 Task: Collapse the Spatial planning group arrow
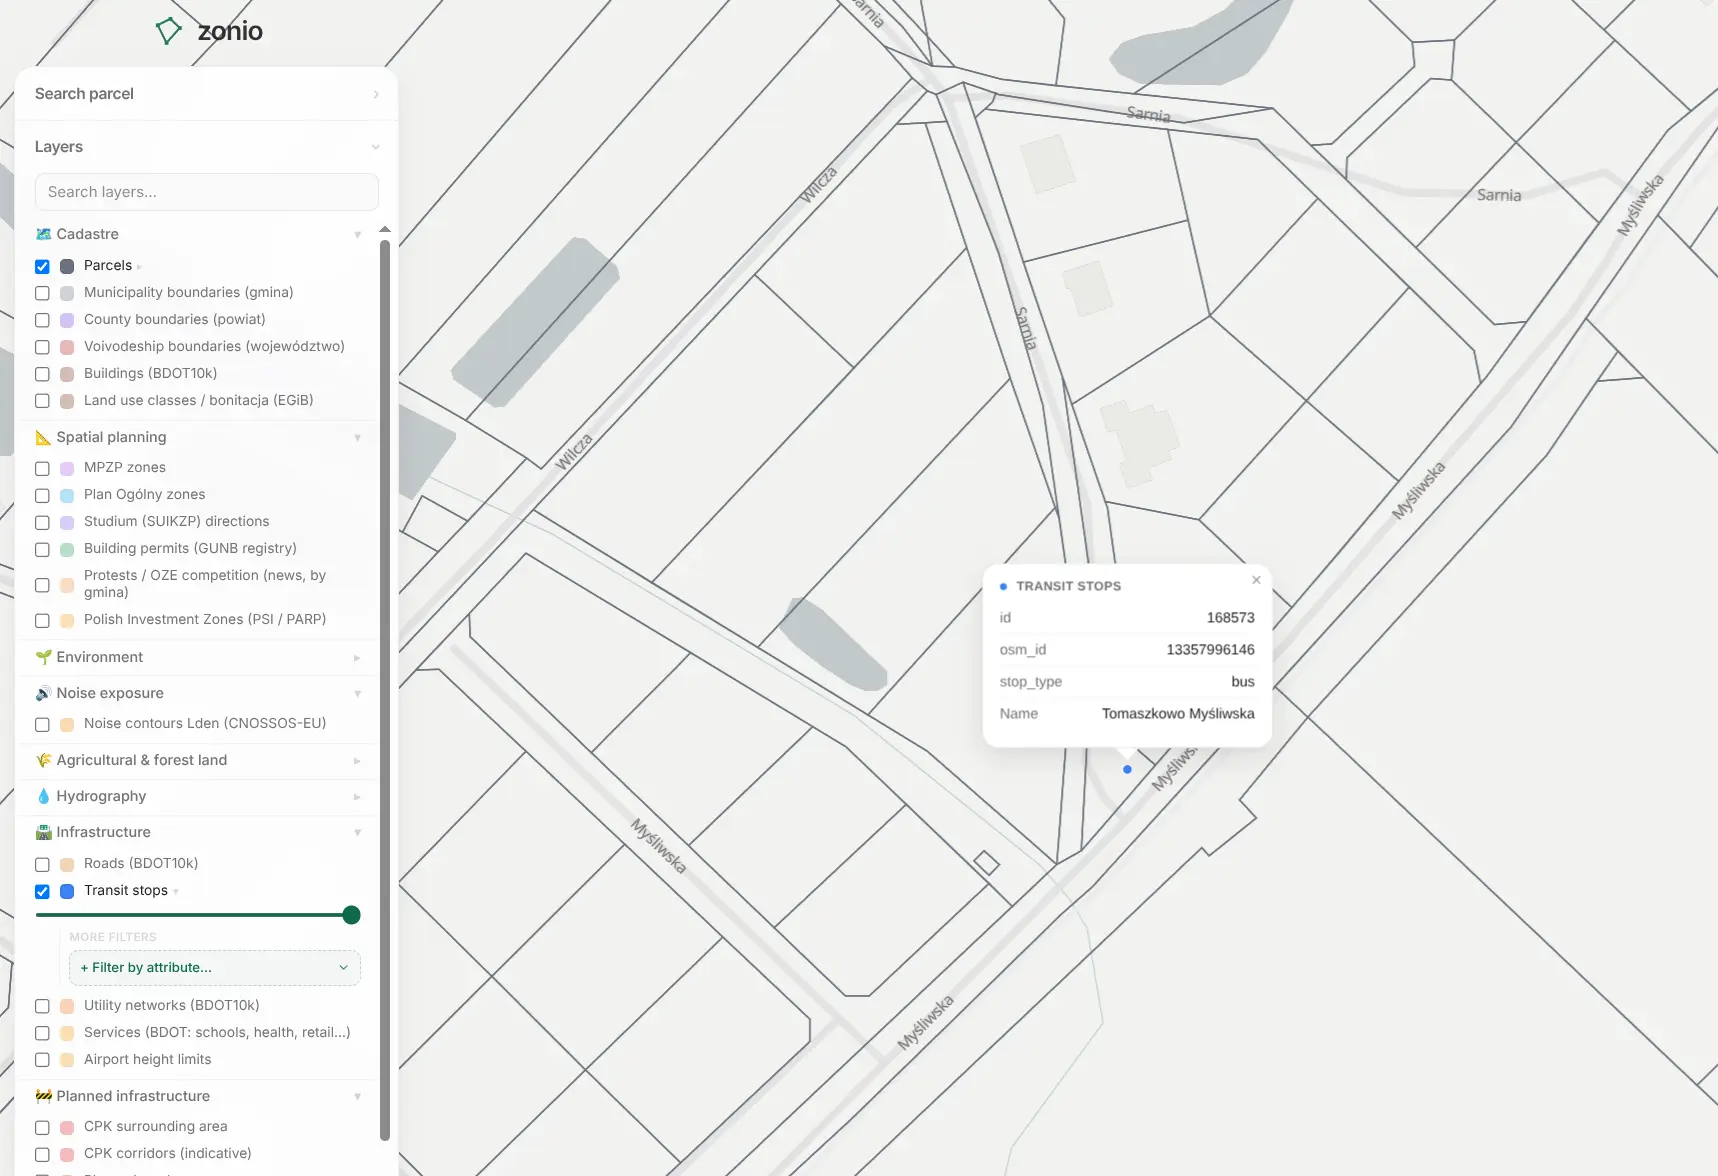tap(357, 437)
